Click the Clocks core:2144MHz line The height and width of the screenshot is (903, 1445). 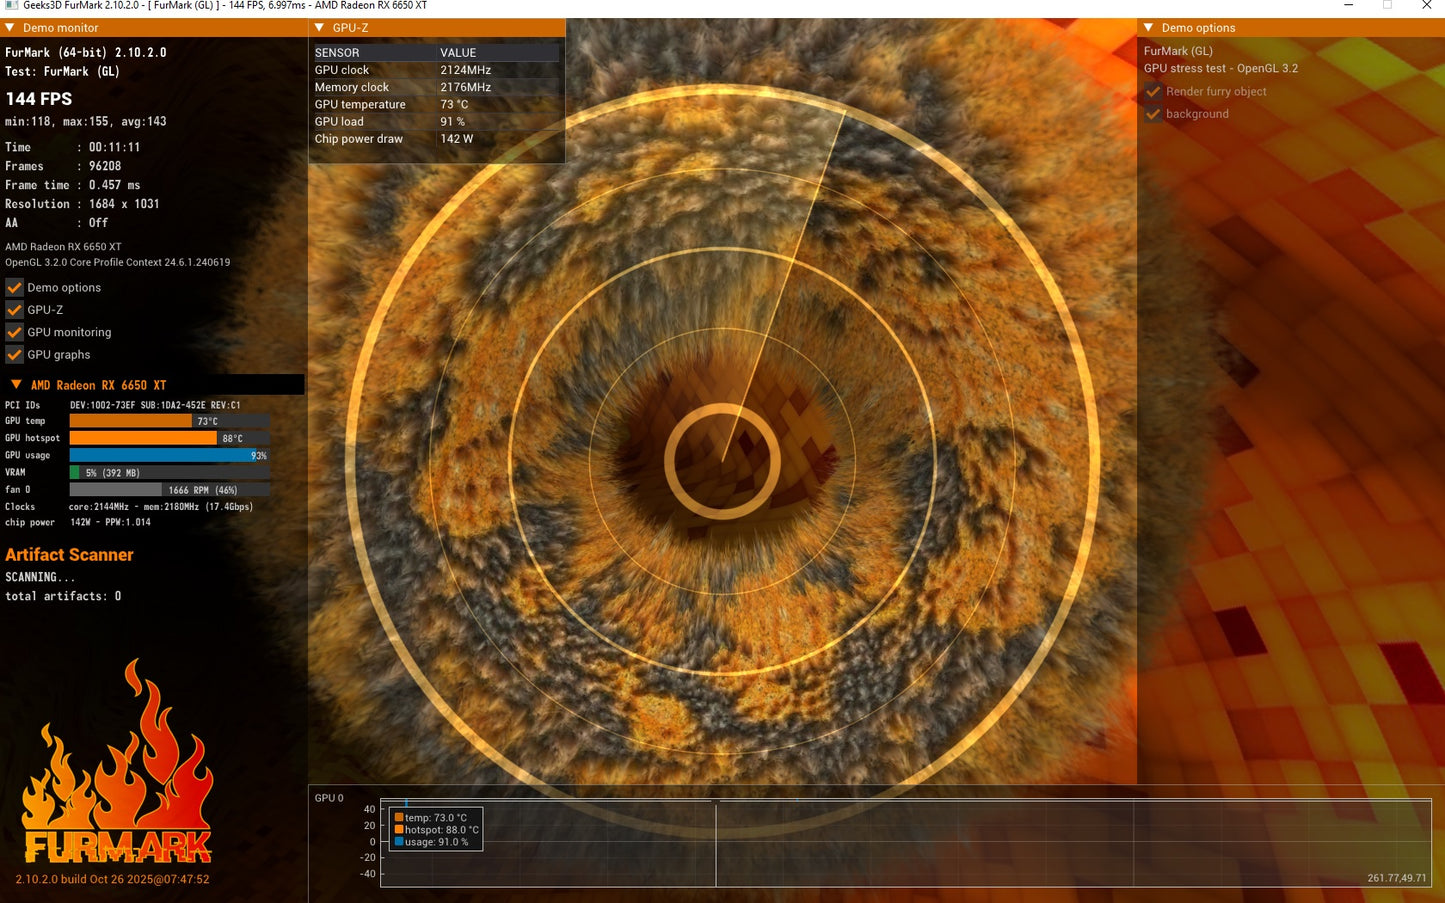pos(129,507)
